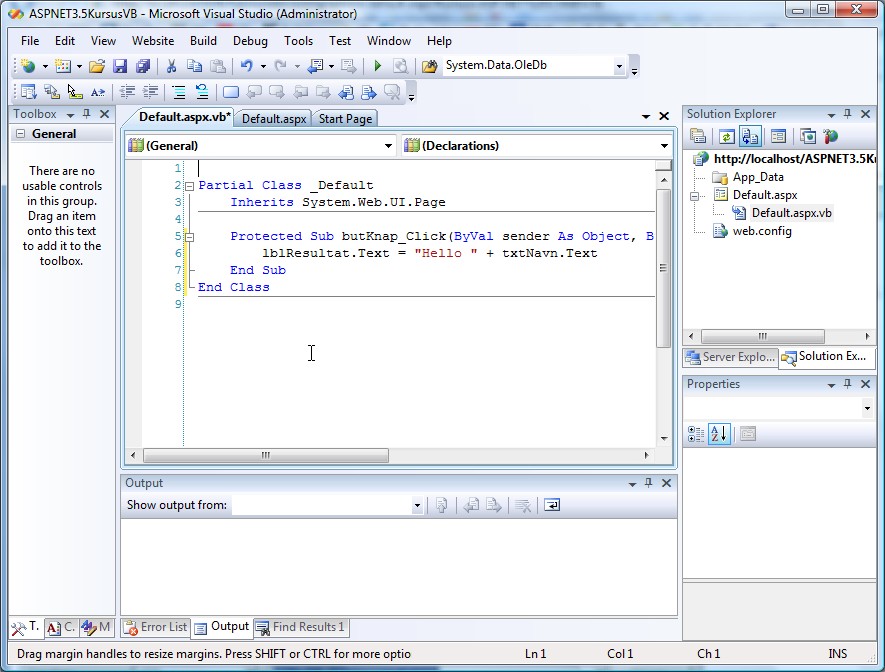The width and height of the screenshot is (885, 672).
Task: Click the Paste clipboard icon
Action: point(218,66)
